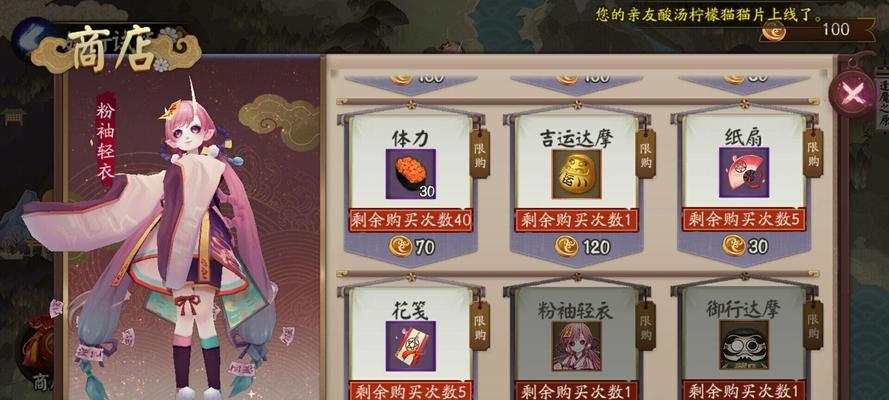This screenshot has height=400, width=889.
Task: Select the 体力 sushi item icon
Action: pos(410,174)
